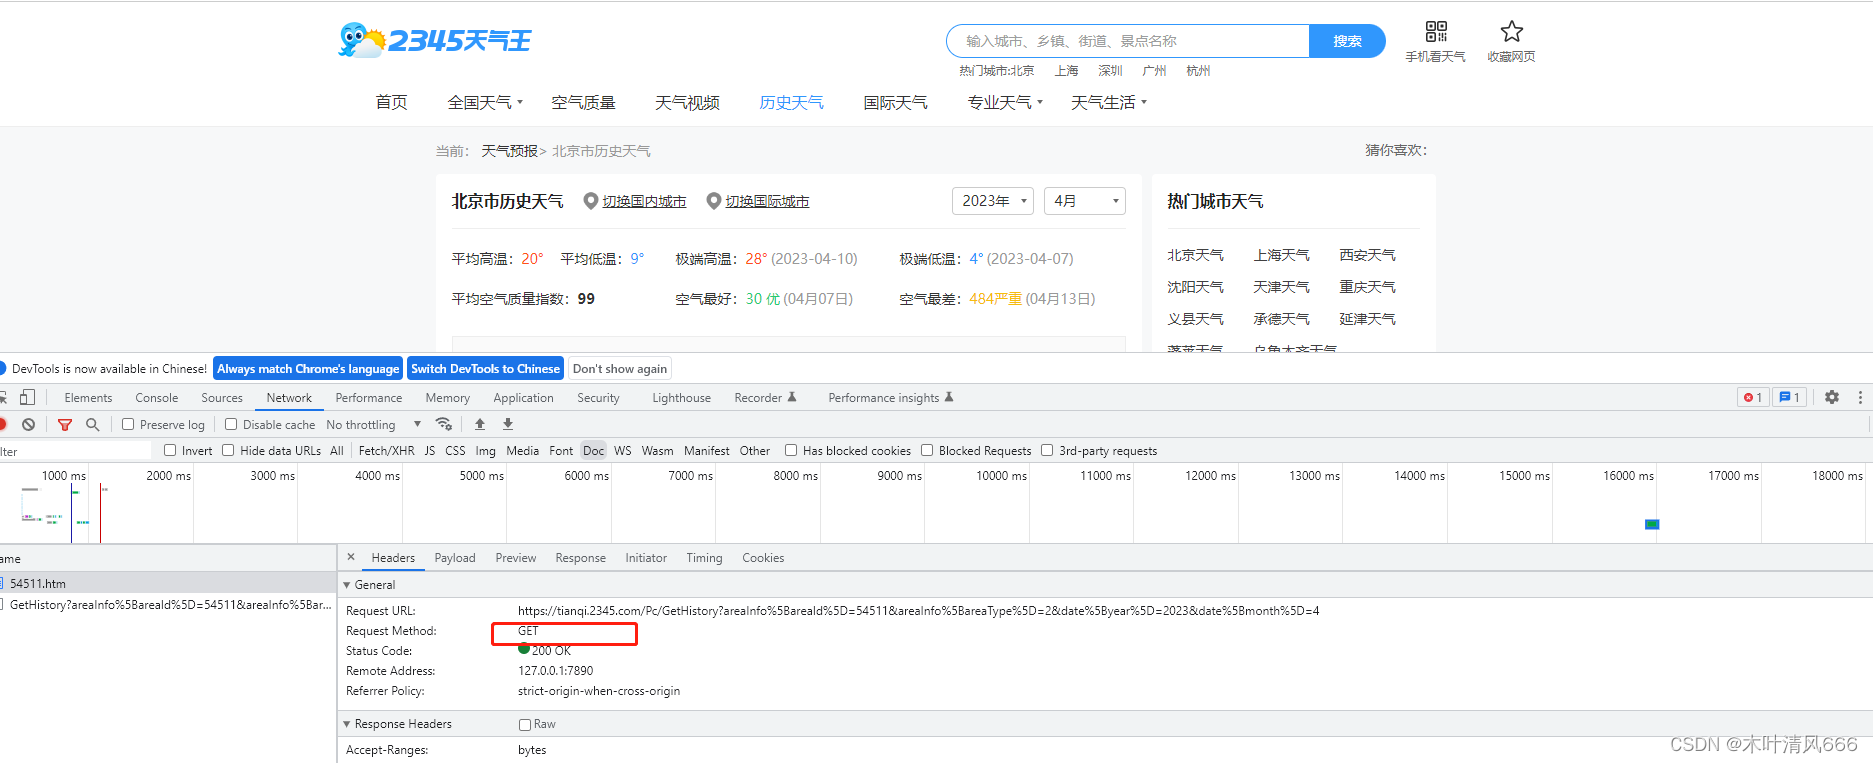Open the Payload tab
The height and width of the screenshot is (763, 1873).
455,557
